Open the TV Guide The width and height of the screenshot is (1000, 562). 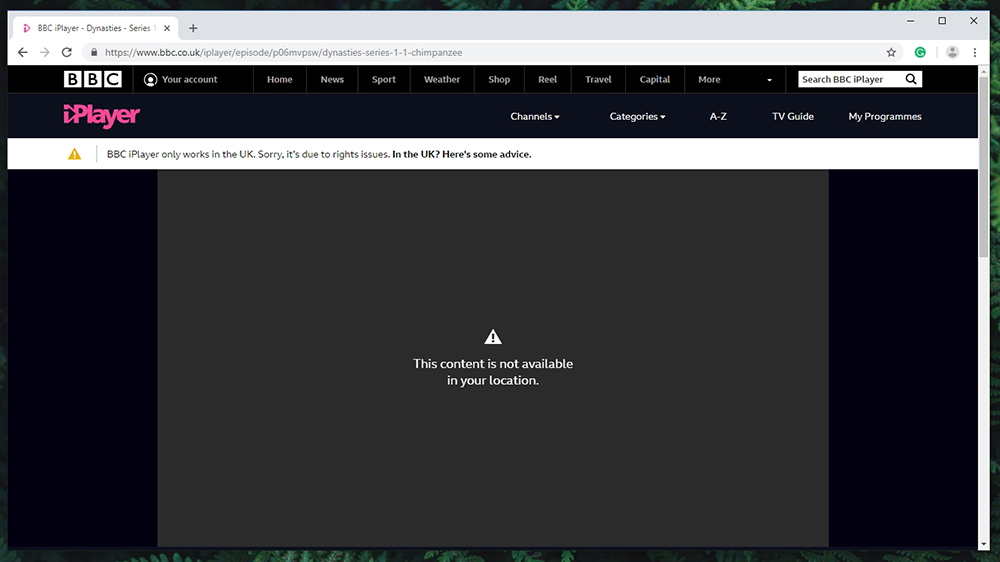point(793,116)
